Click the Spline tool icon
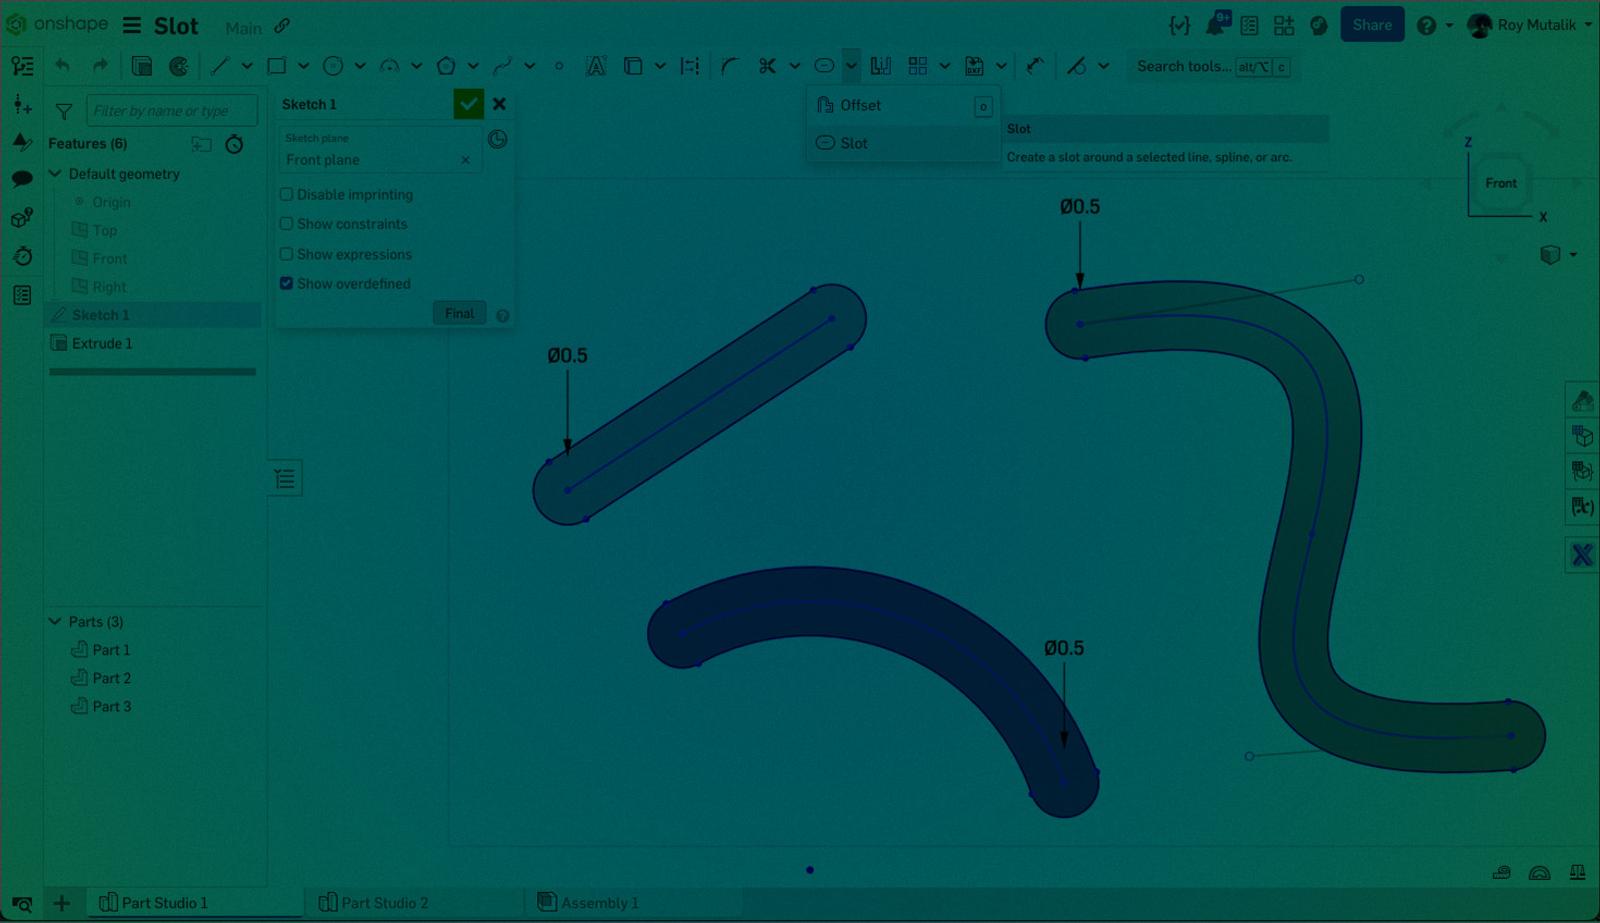The width and height of the screenshot is (1600, 923). click(502, 66)
